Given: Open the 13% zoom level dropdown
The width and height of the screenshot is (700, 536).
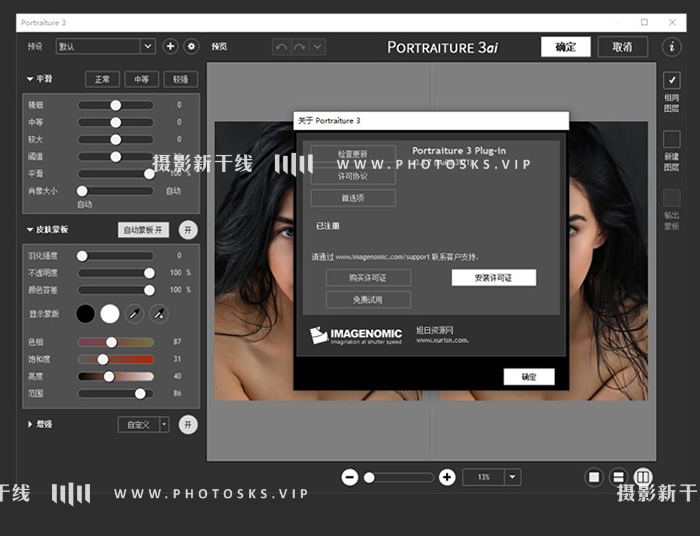Looking at the screenshot, I should (512, 477).
